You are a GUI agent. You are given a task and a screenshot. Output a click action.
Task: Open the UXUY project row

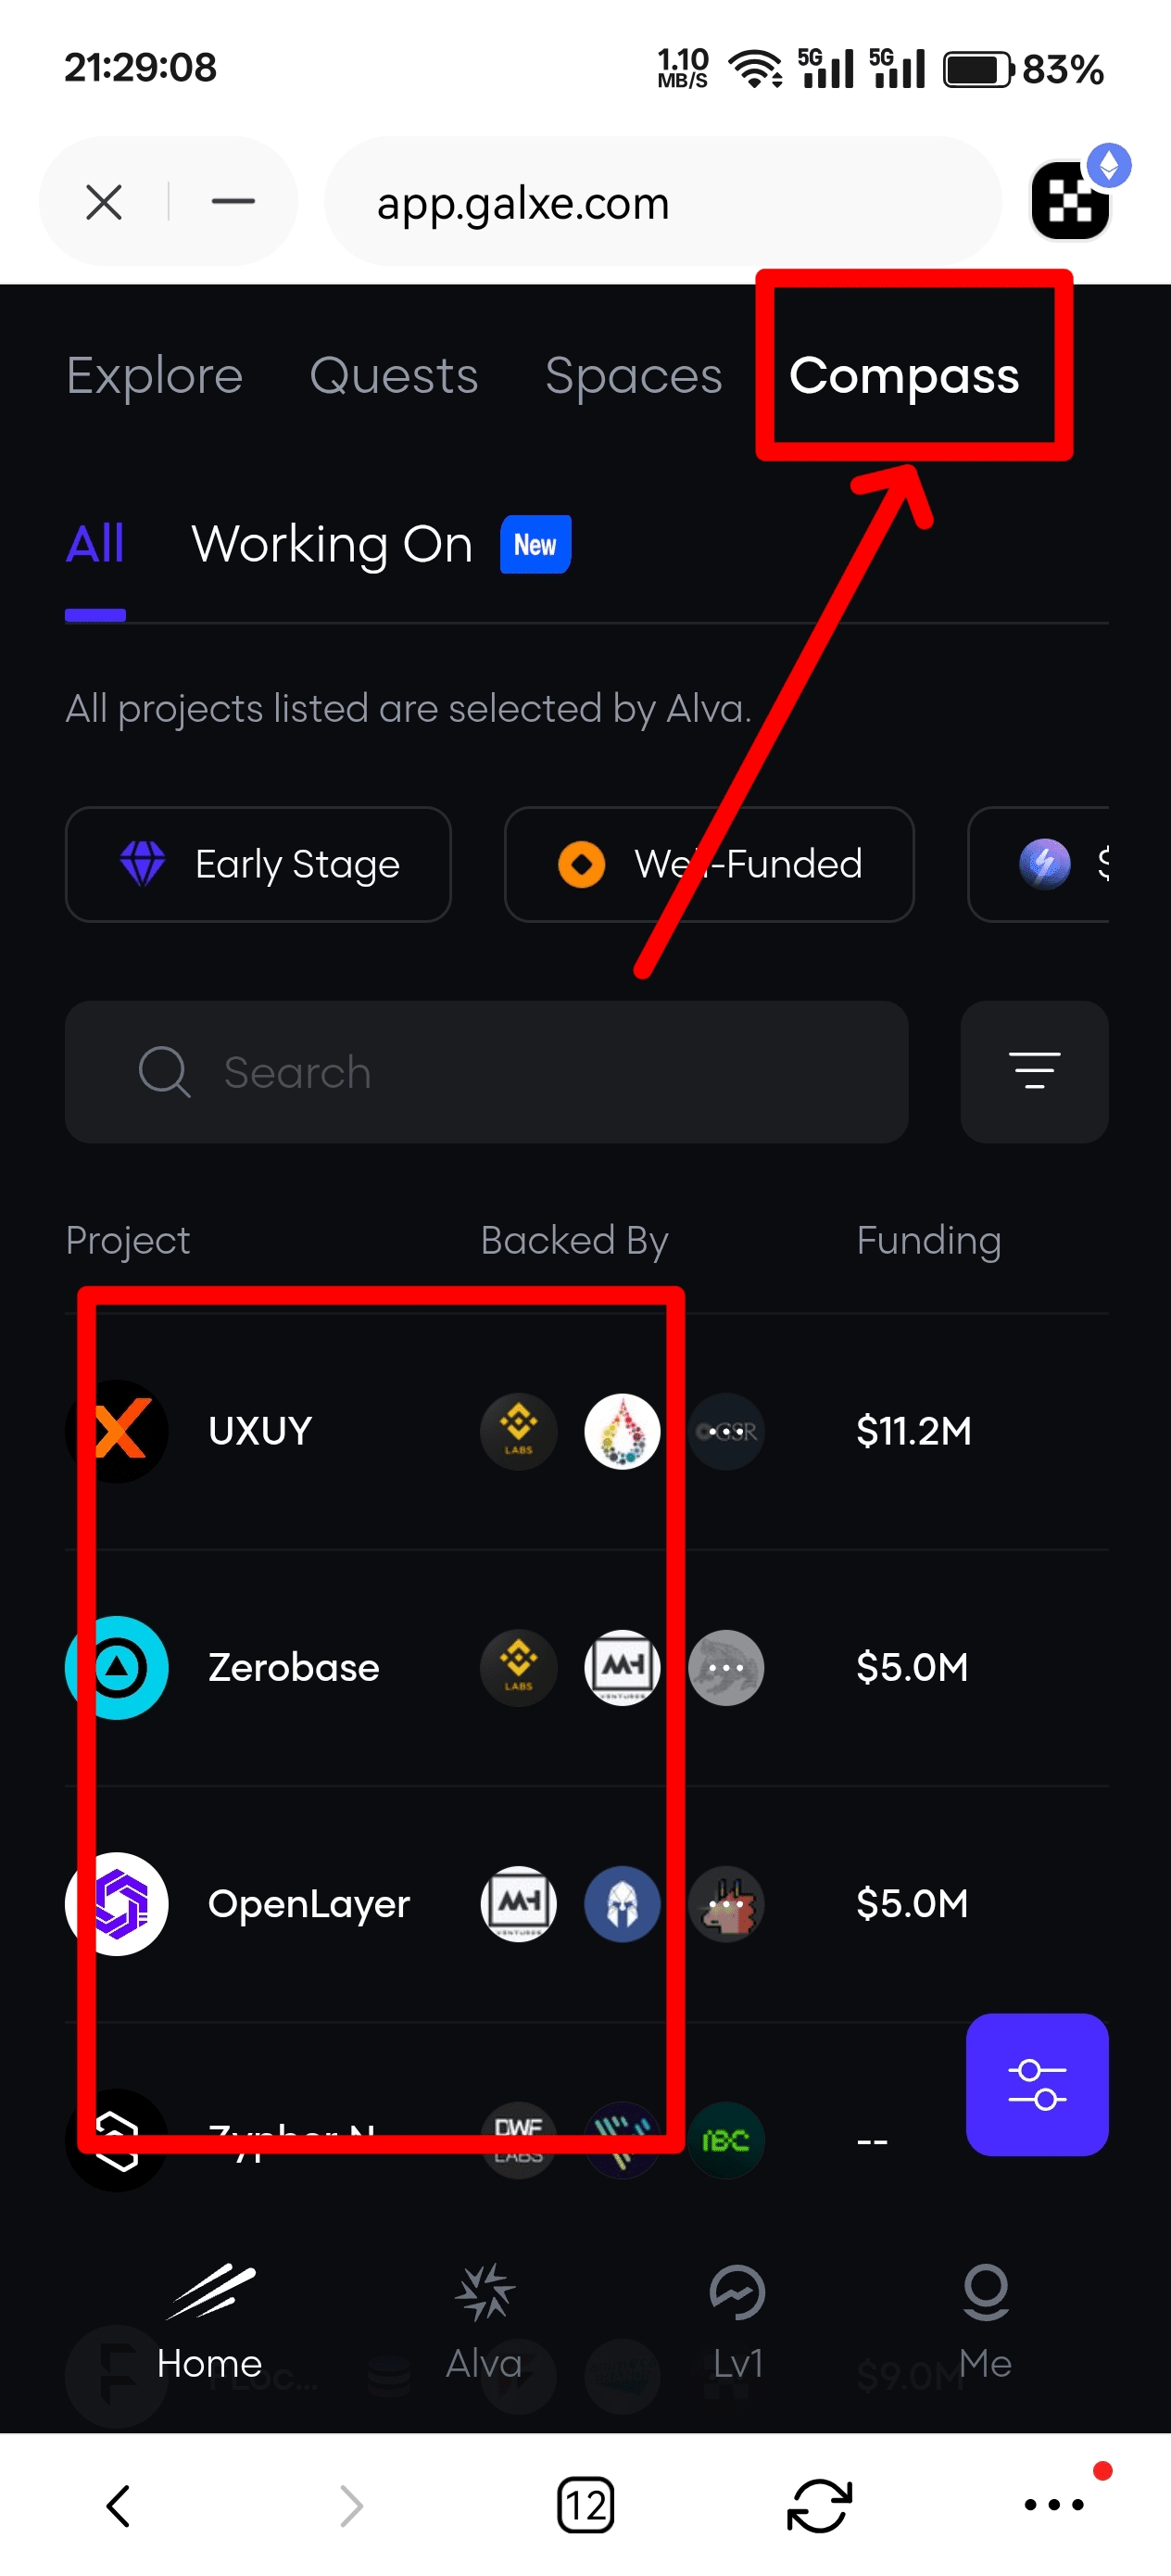260,1431
